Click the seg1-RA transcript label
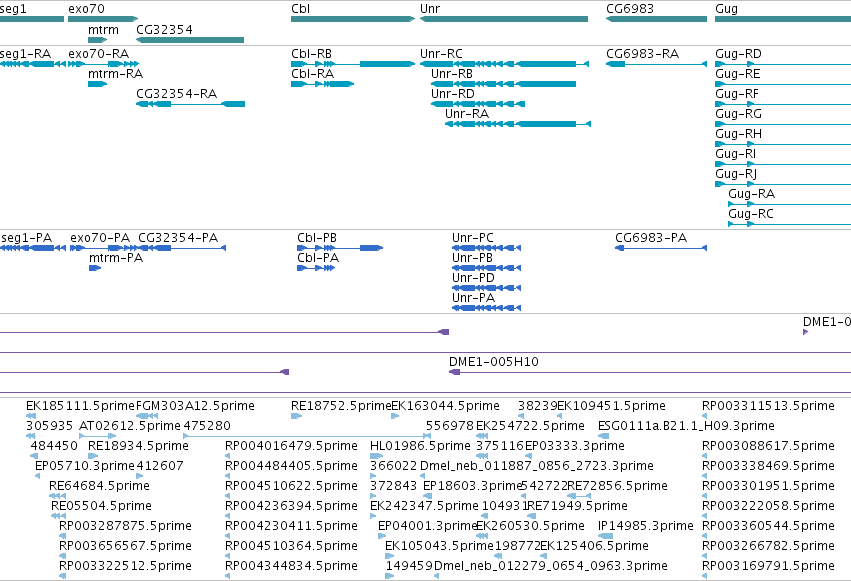This screenshot has height=581, width=851. [26, 54]
